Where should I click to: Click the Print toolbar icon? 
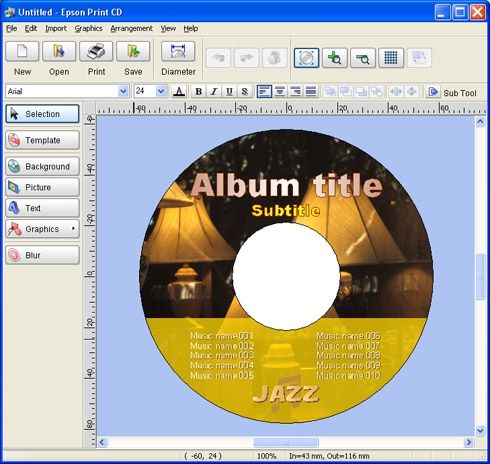96,51
